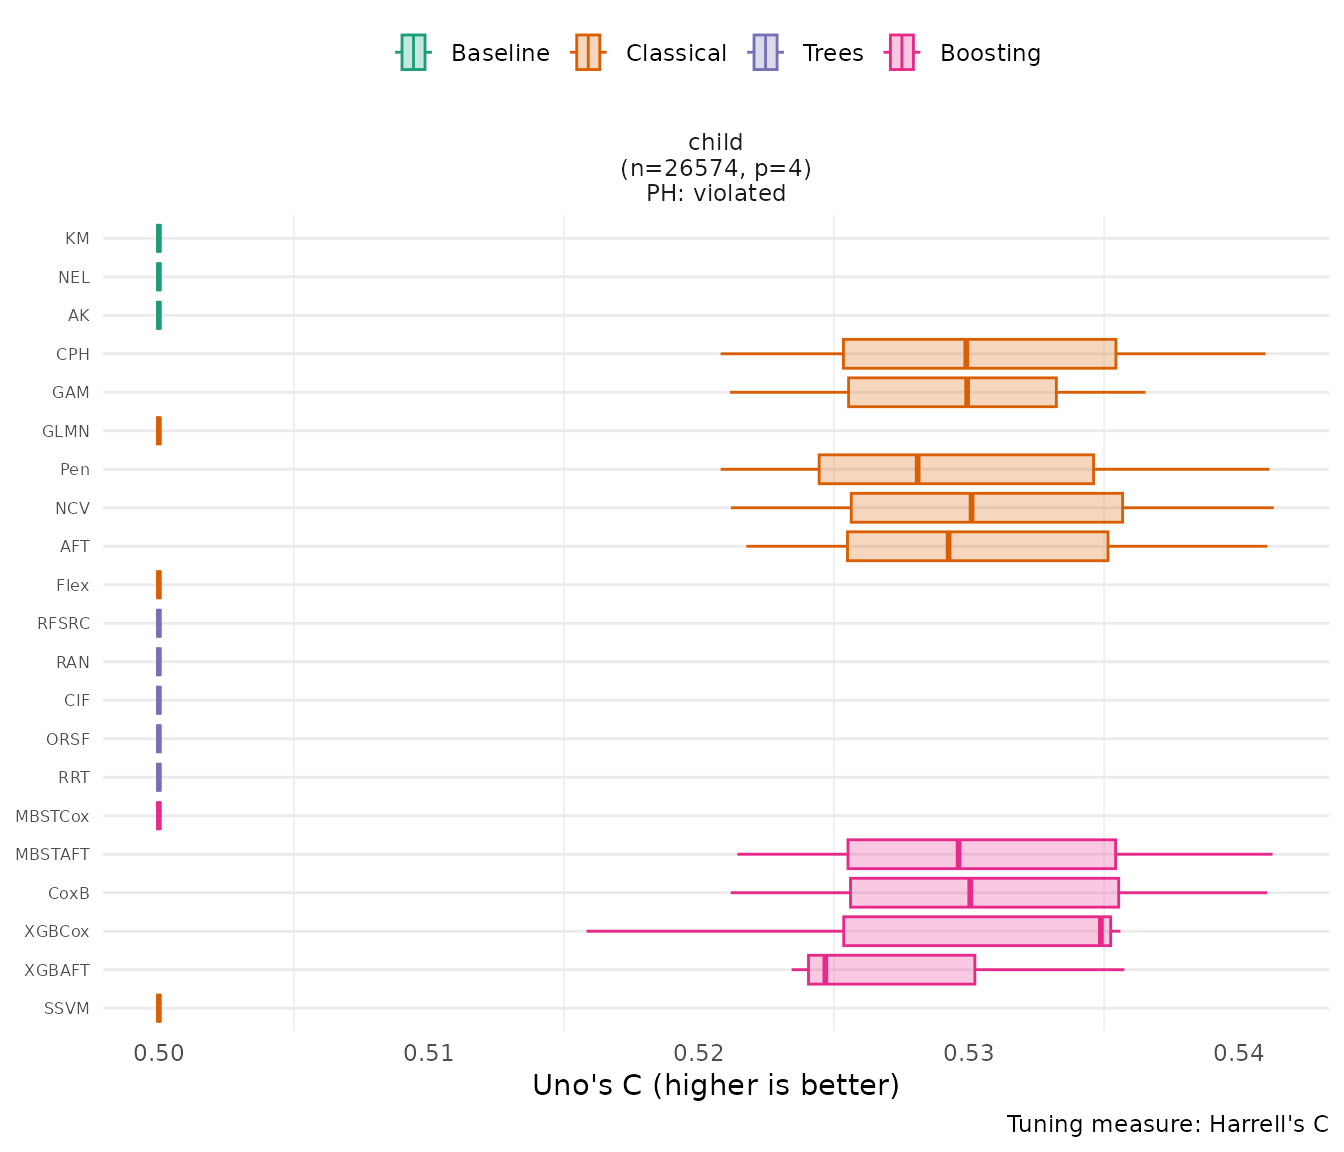
Task: Click the ORSF y-axis label
Action: 68,740
